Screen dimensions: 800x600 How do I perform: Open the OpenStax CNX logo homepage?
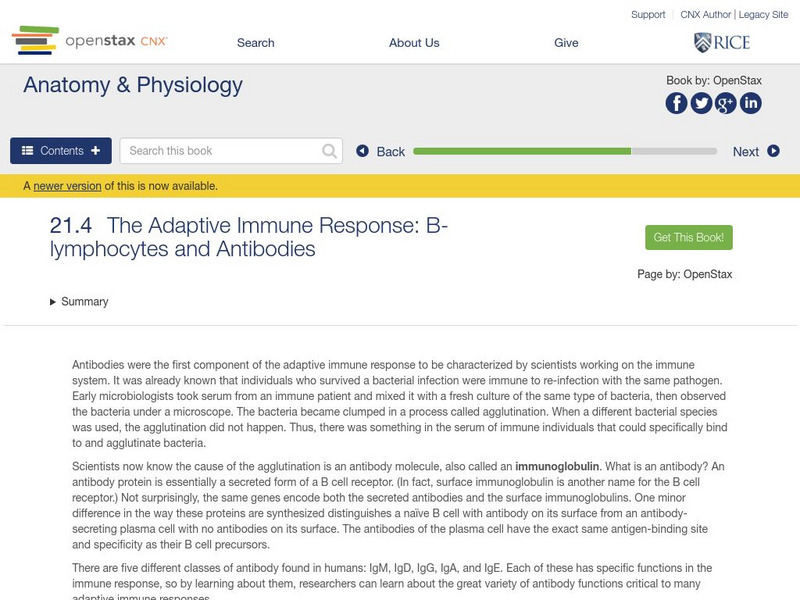(x=90, y=41)
